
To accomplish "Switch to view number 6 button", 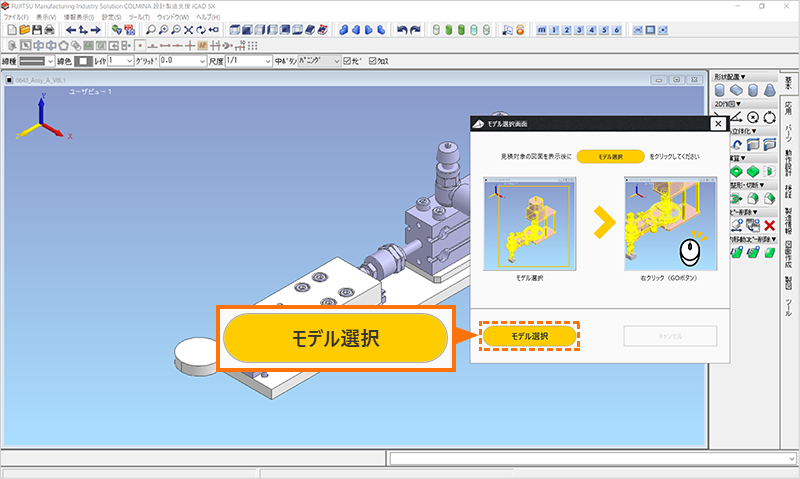I will click(616, 30).
